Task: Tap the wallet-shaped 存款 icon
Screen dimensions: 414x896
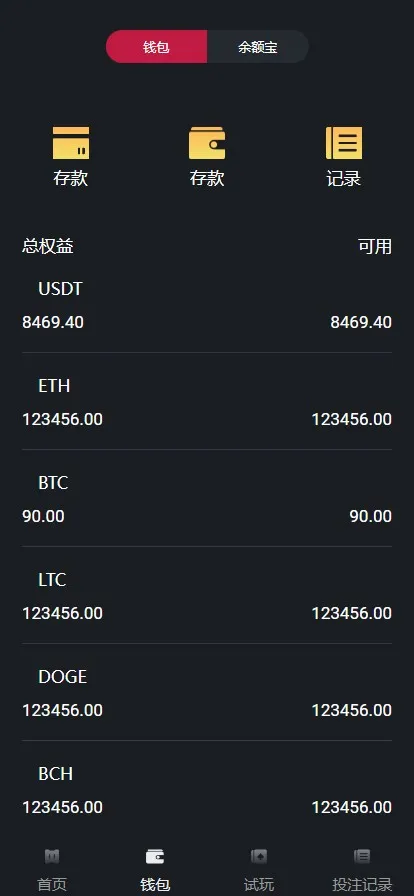Action: (207, 143)
